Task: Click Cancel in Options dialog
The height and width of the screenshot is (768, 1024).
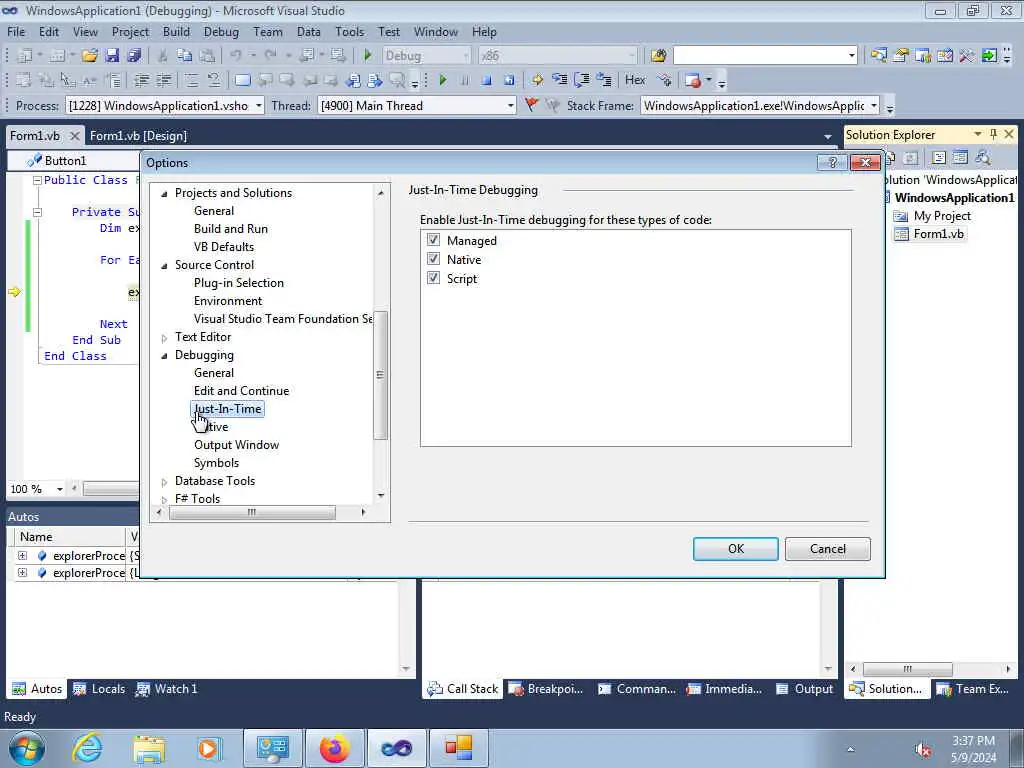Action: click(827, 549)
